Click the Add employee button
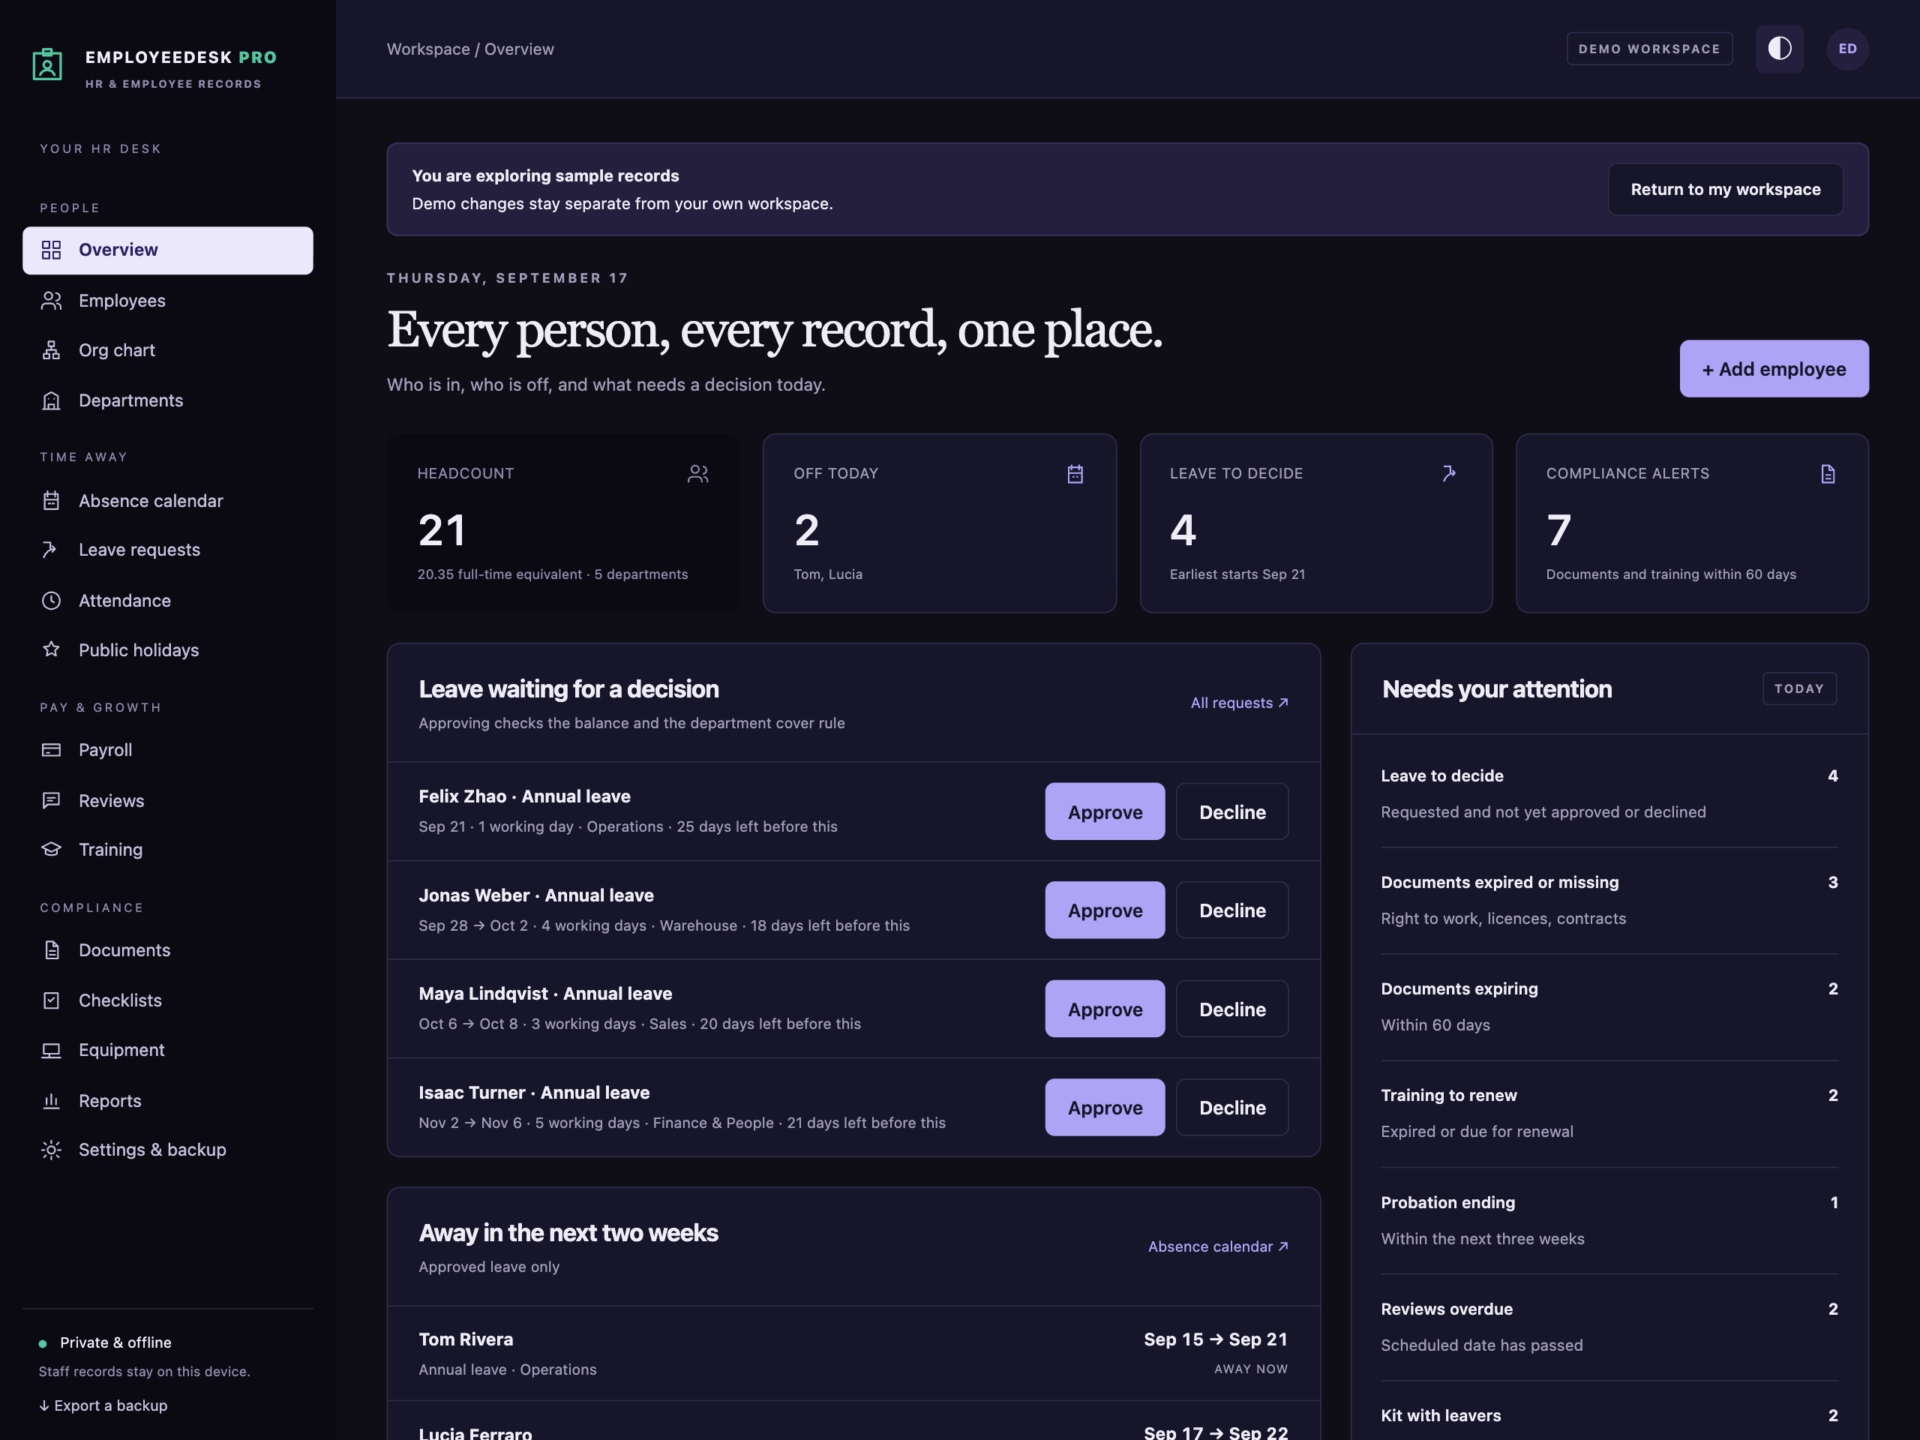This screenshot has height=1440, width=1920. pyautogui.click(x=1773, y=369)
